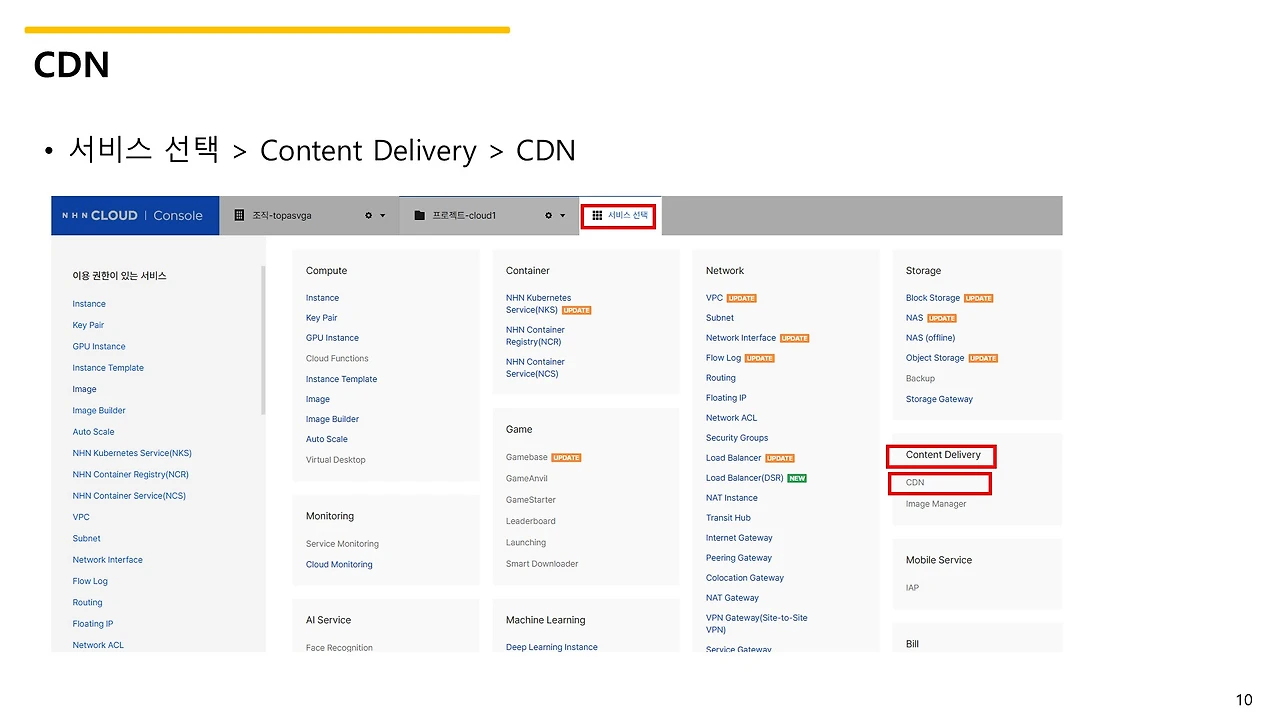Open Key Pair in the left sidebar list
The image size is (1280, 720).
(x=88, y=325)
